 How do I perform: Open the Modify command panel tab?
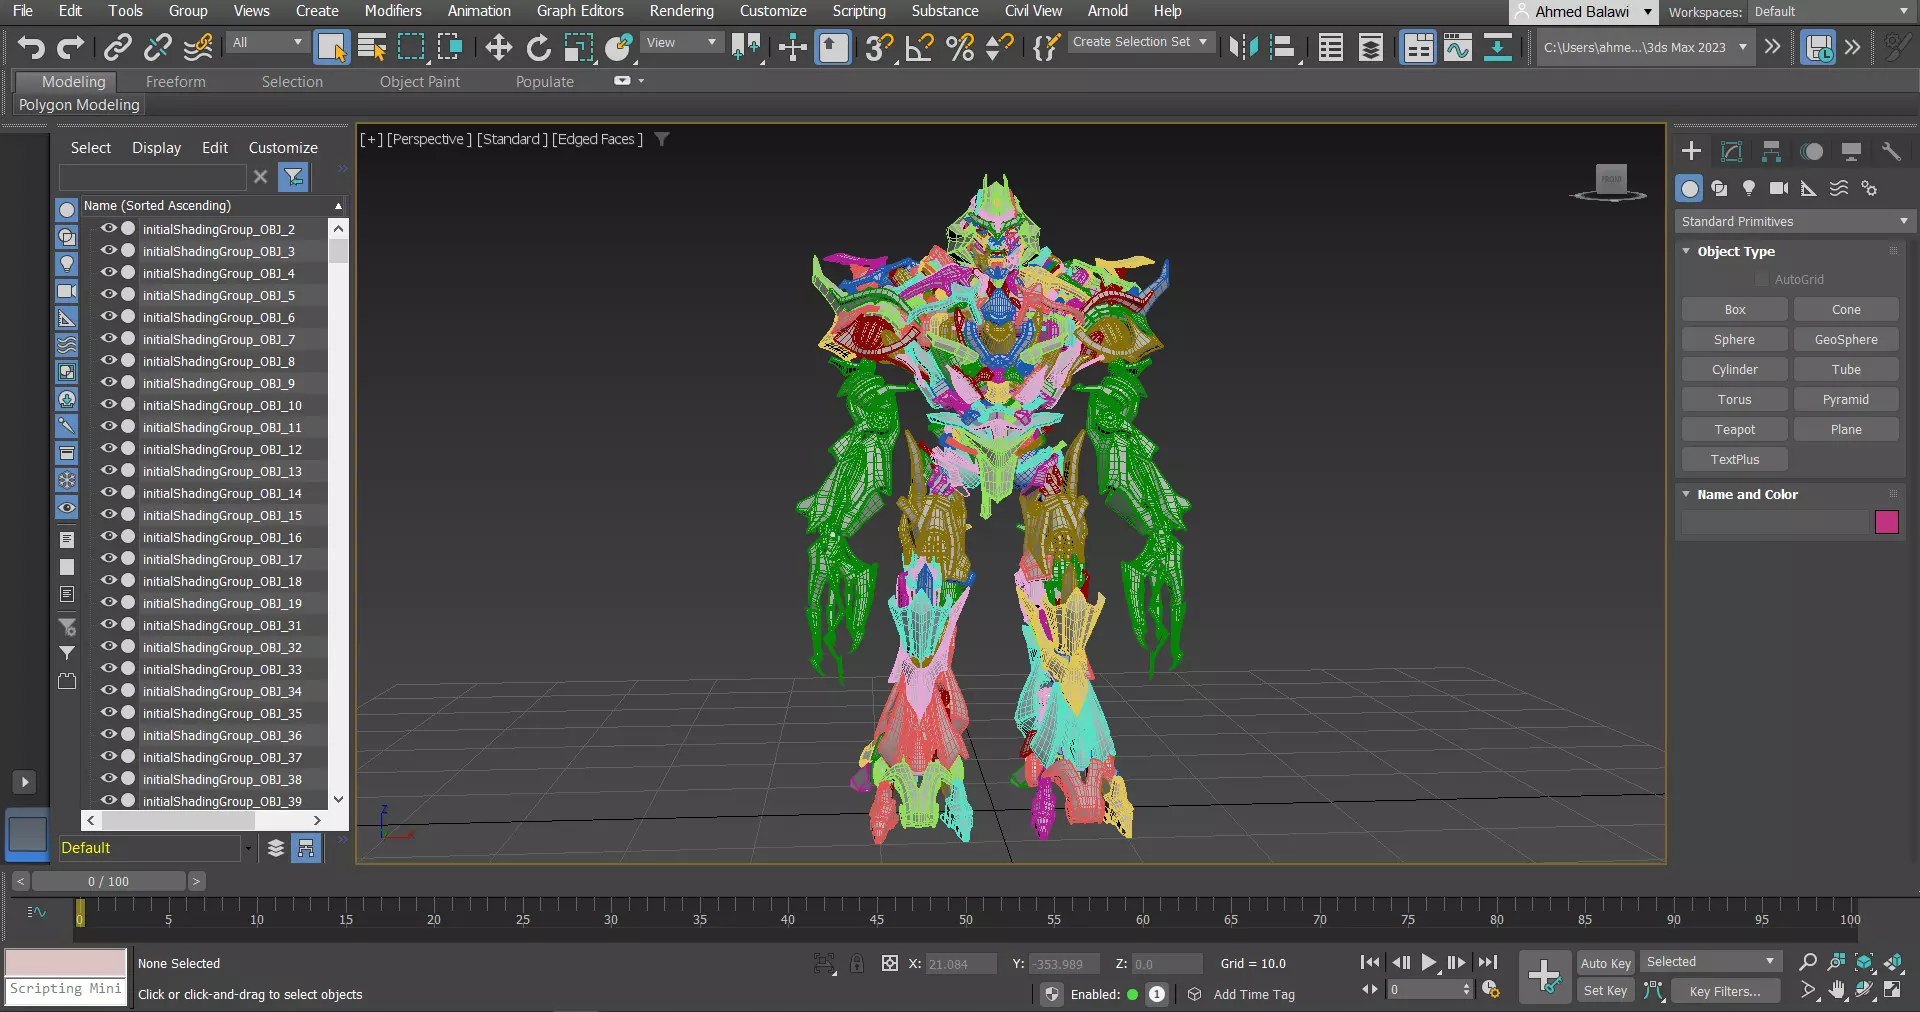point(1731,151)
